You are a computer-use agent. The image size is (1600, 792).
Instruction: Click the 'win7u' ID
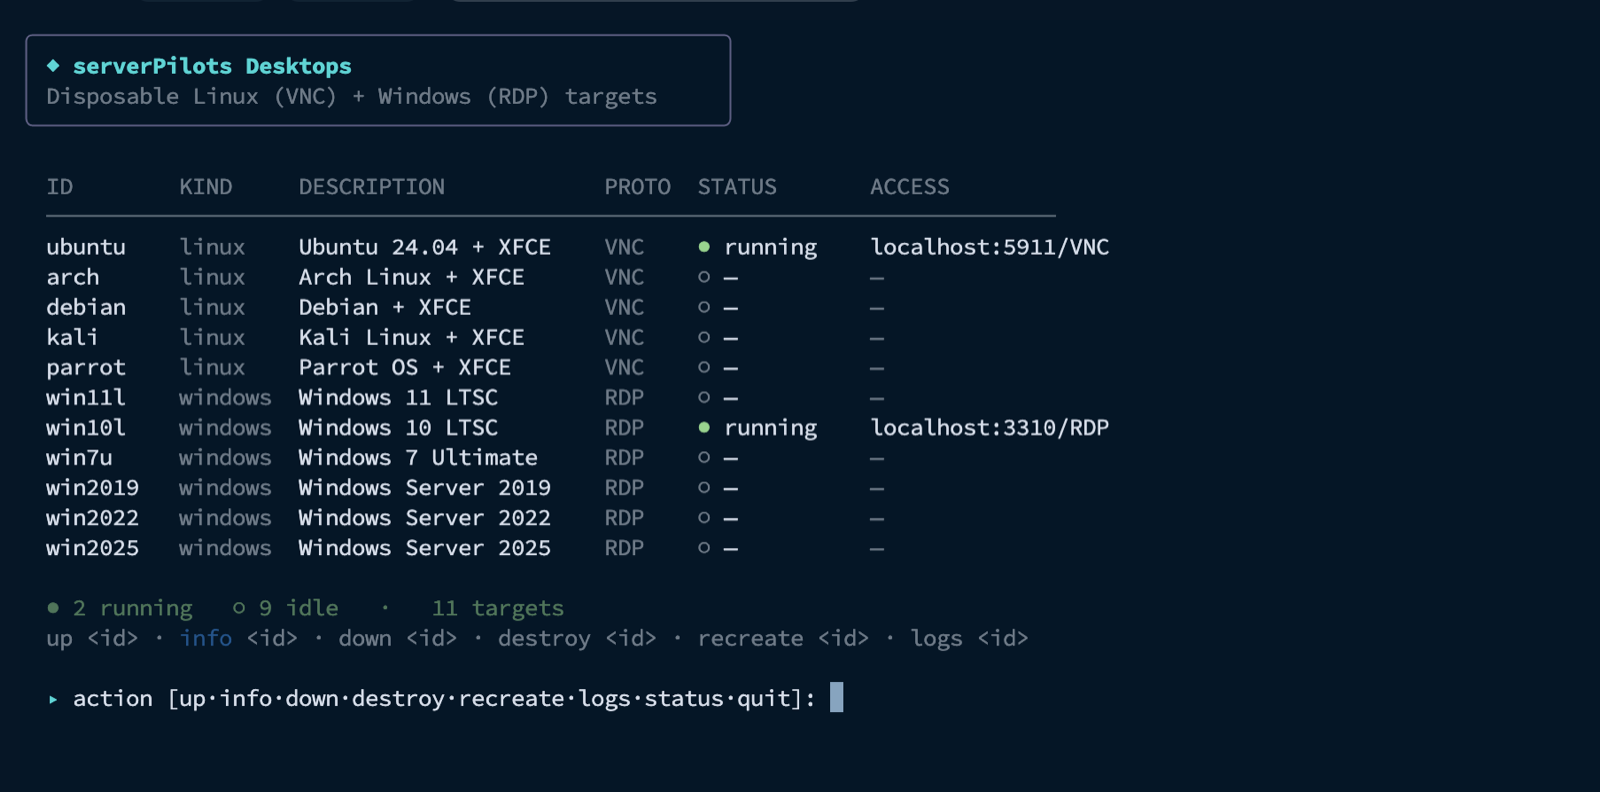(79, 458)
